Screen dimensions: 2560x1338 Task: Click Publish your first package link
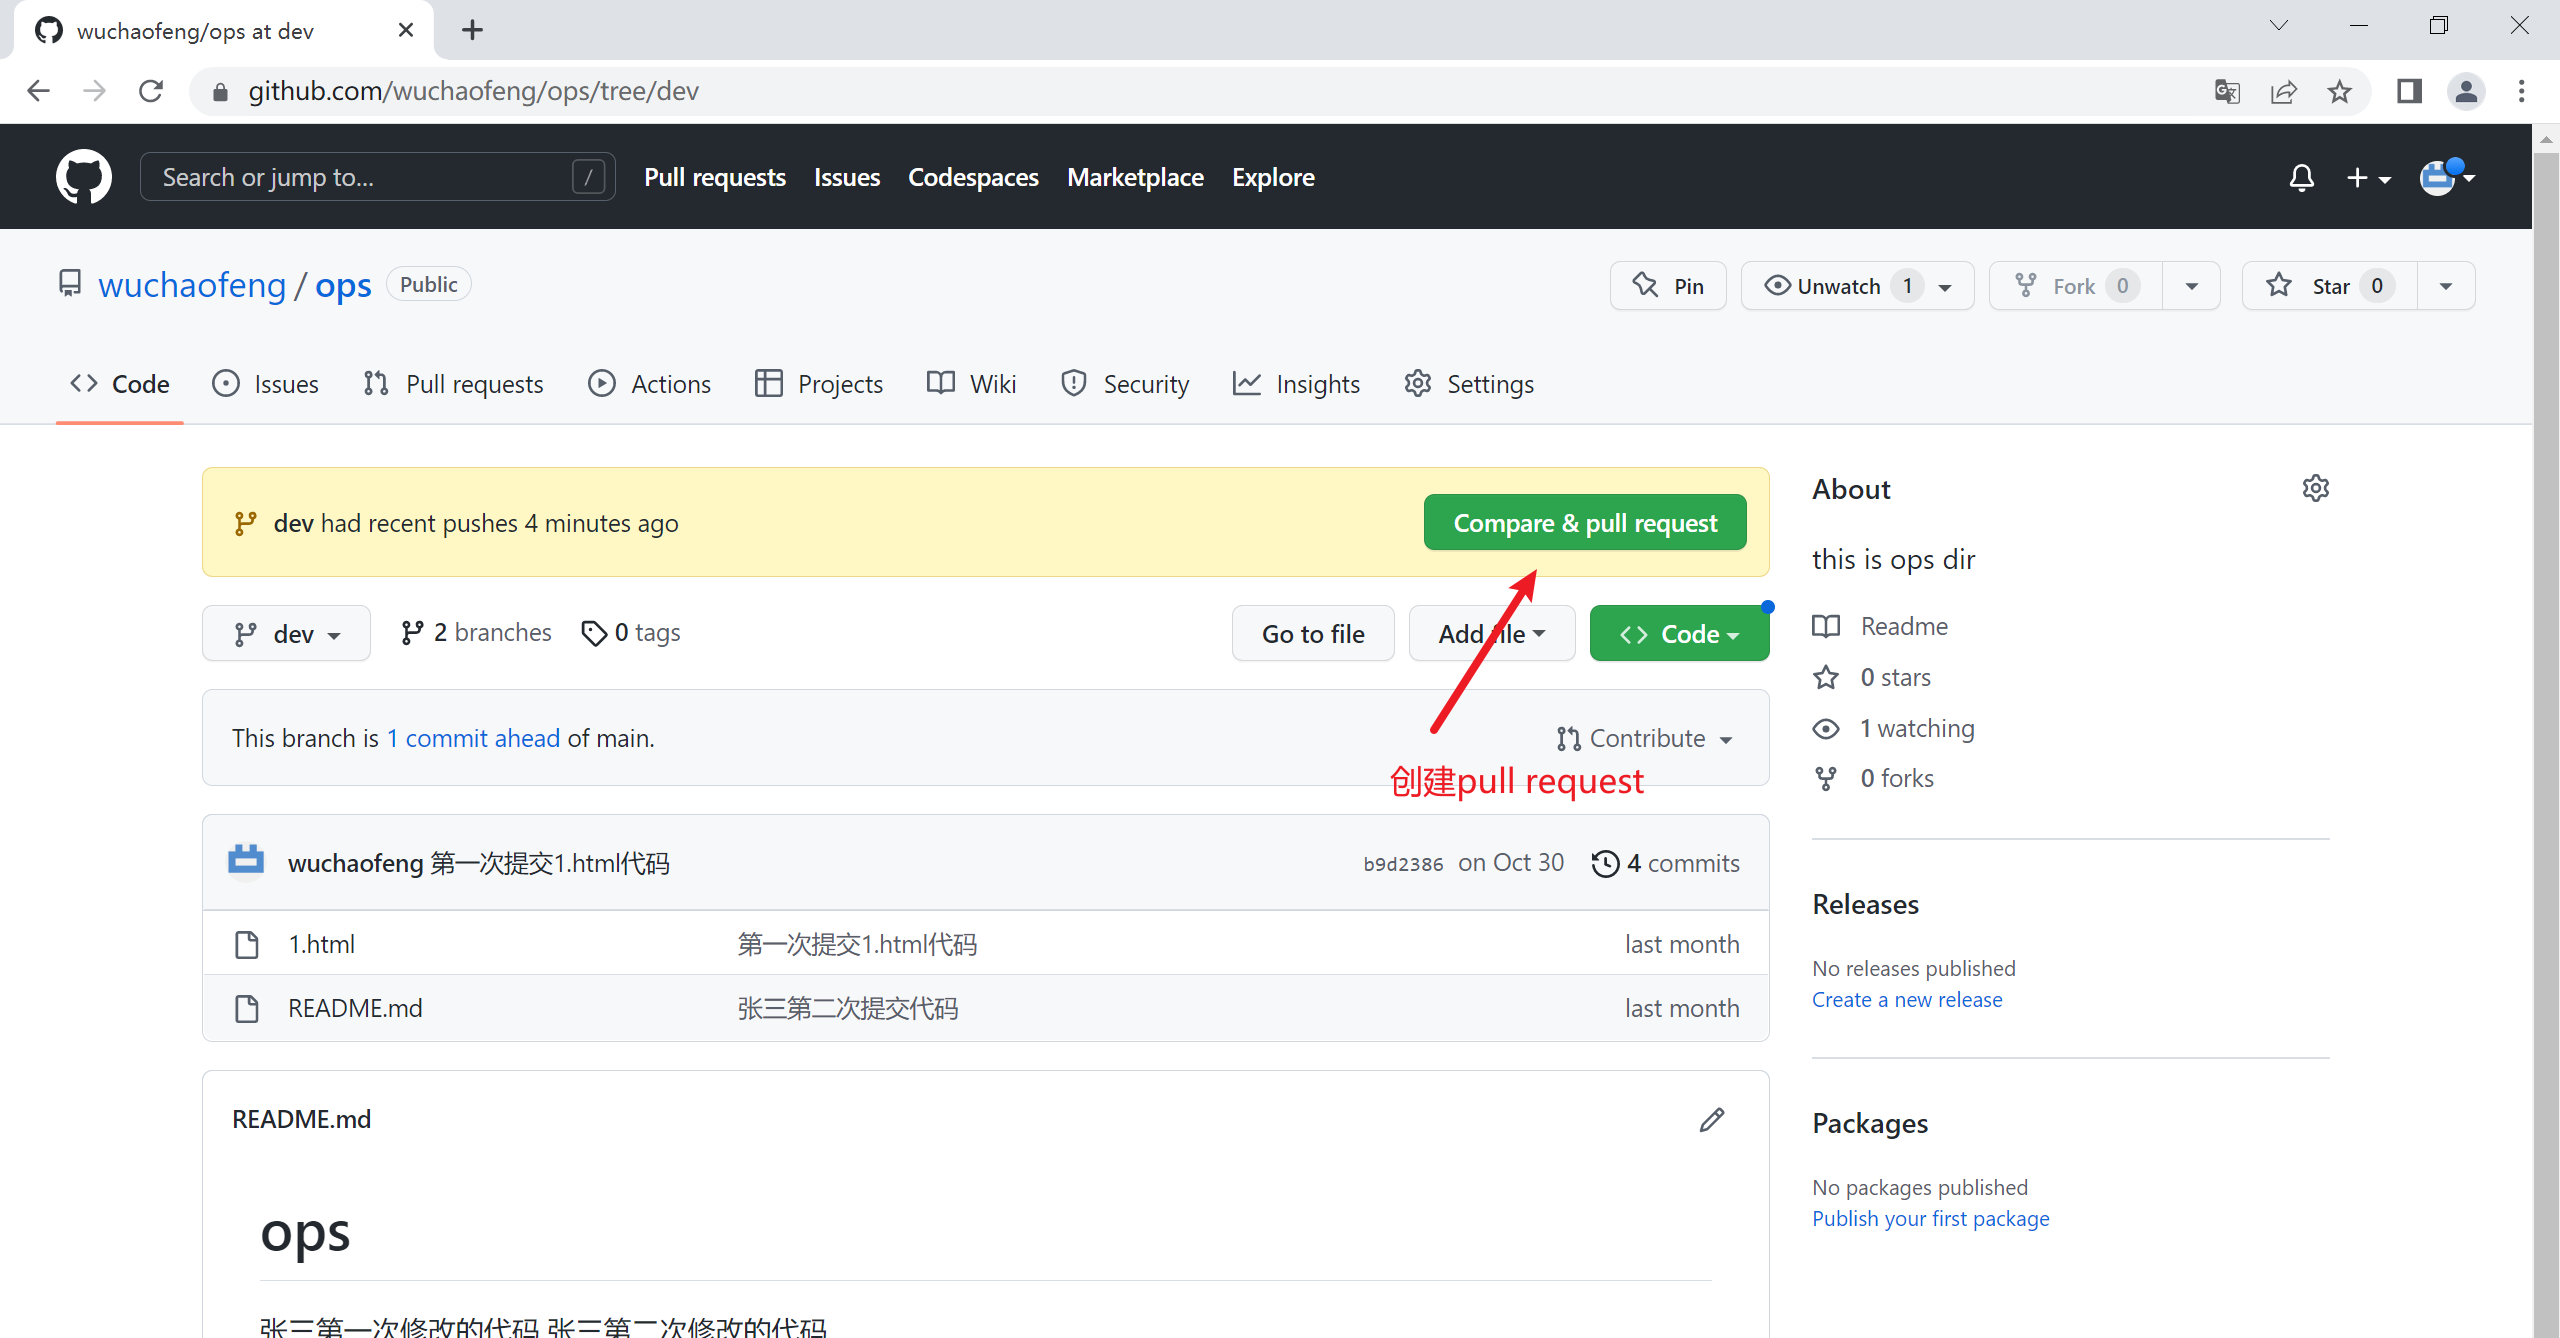click(x=1930, y=1218)
